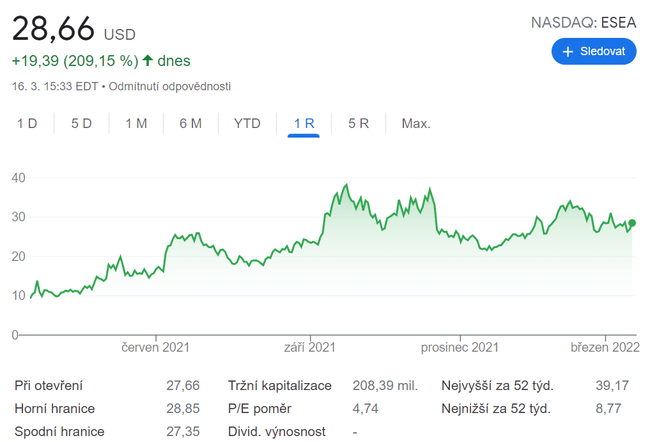
Task: Click the březen 2022 axis label
Action: [x=604, y=348]
